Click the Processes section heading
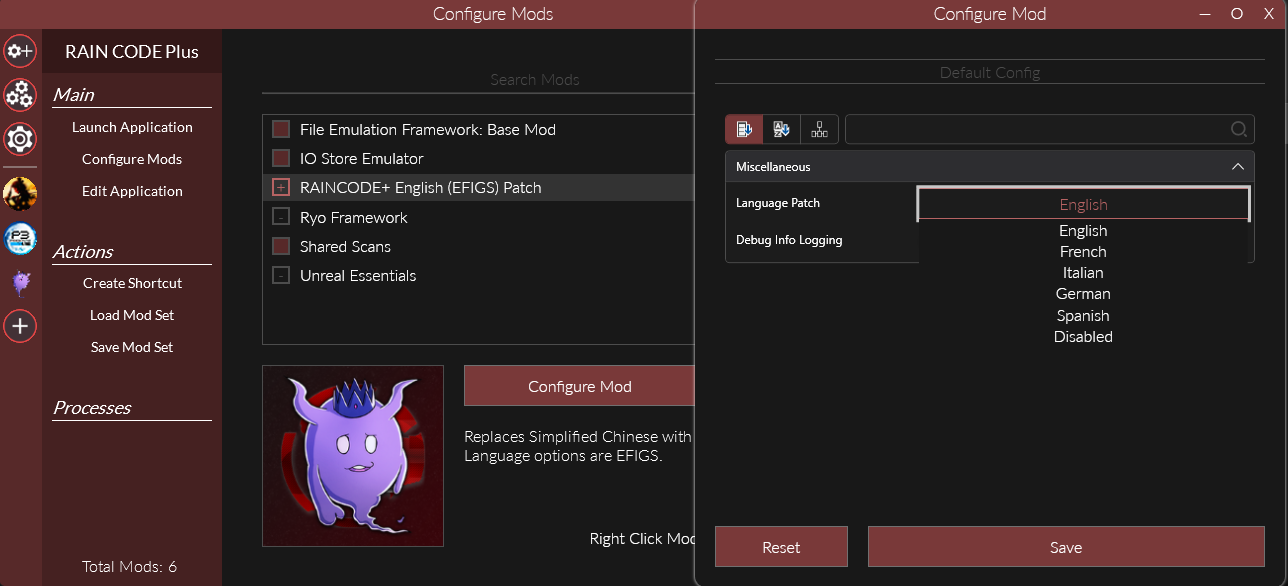This screenshot has height=586, width=1288. pyautogui.click(x=92, y=407)
